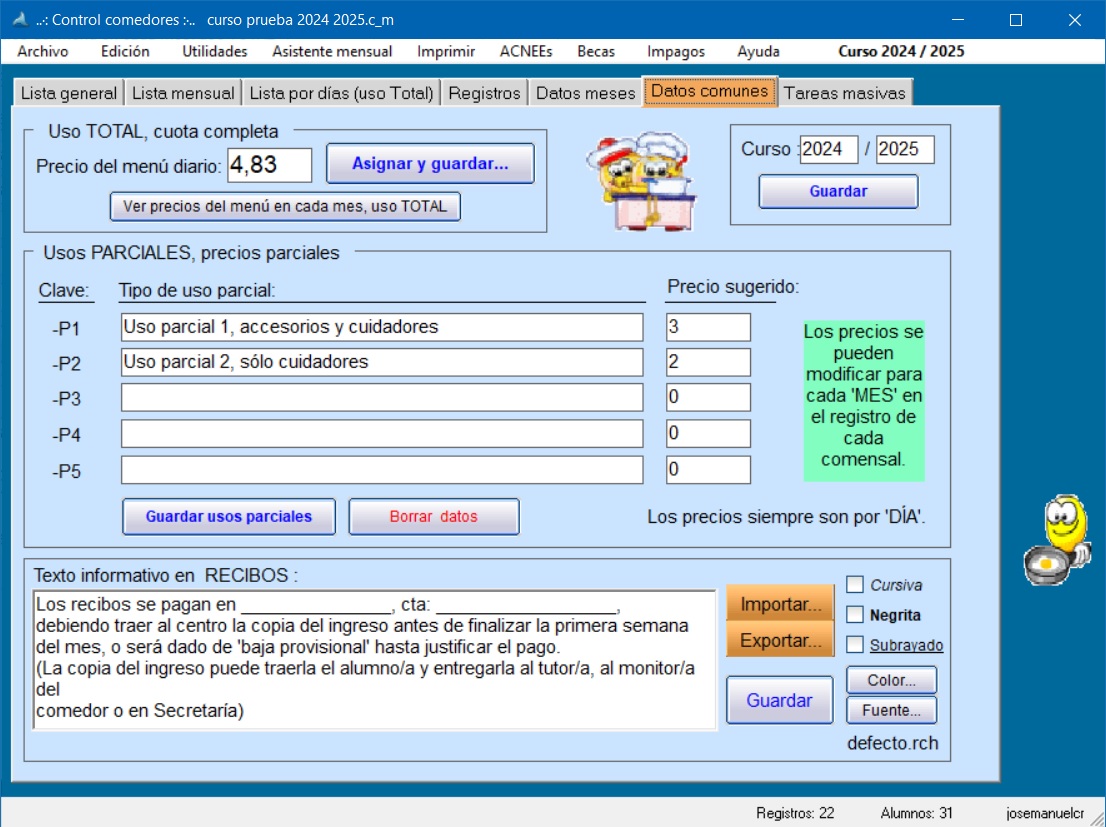This screenshot has width=1106, height=827.
Task: Click Importar to load receipt text
Action: [780, 605]
